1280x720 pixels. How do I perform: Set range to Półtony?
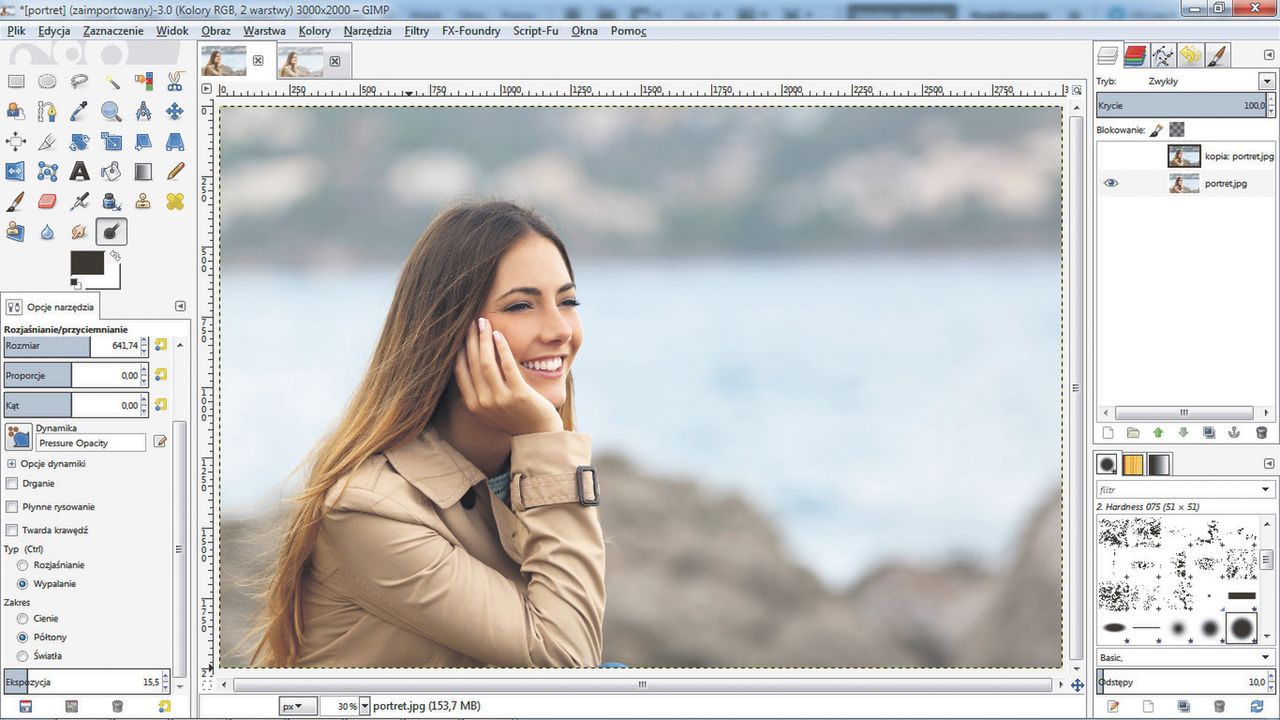pyautogui.click(x=22, y=637)
